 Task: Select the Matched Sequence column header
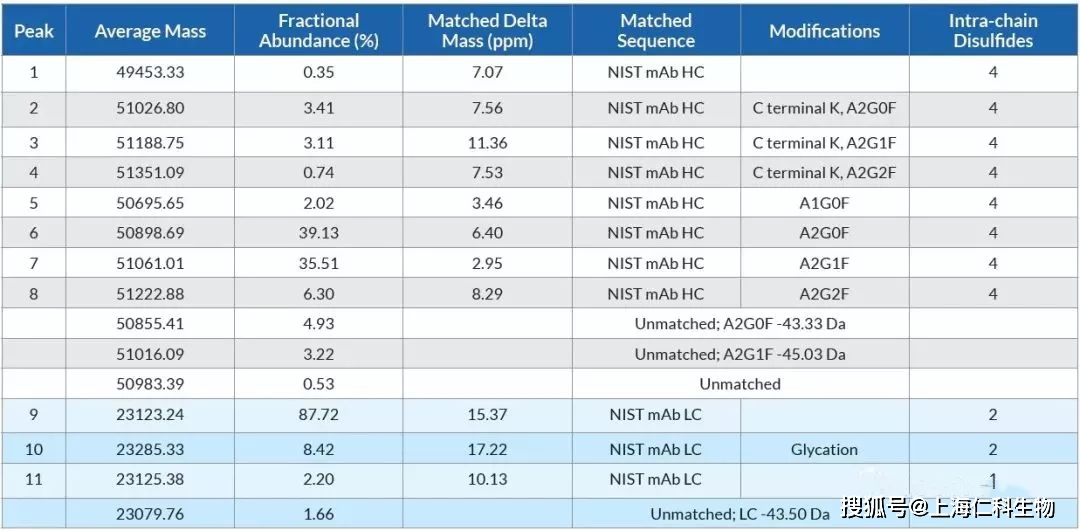(x=656, y=31)
